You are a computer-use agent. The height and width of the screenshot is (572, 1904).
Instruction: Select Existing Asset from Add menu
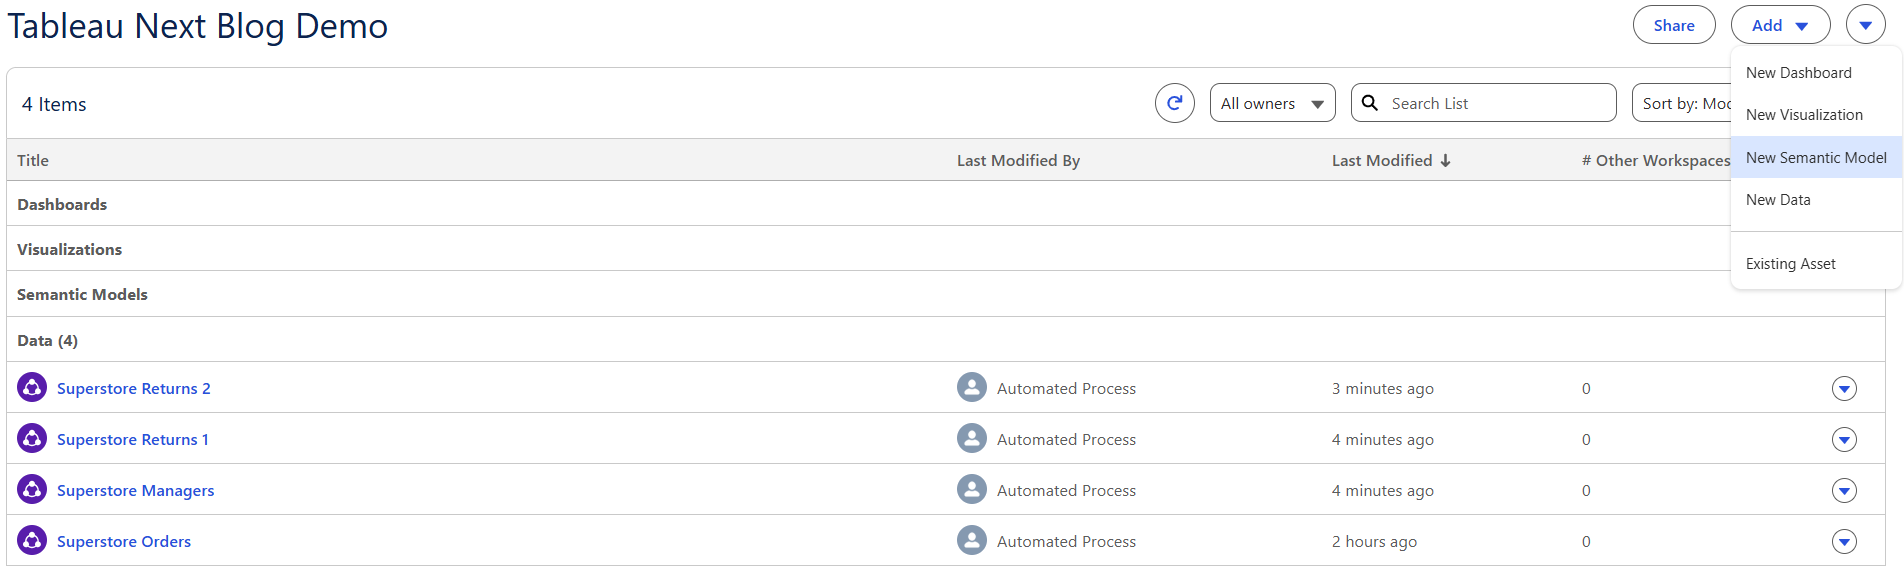(1816, 264)
